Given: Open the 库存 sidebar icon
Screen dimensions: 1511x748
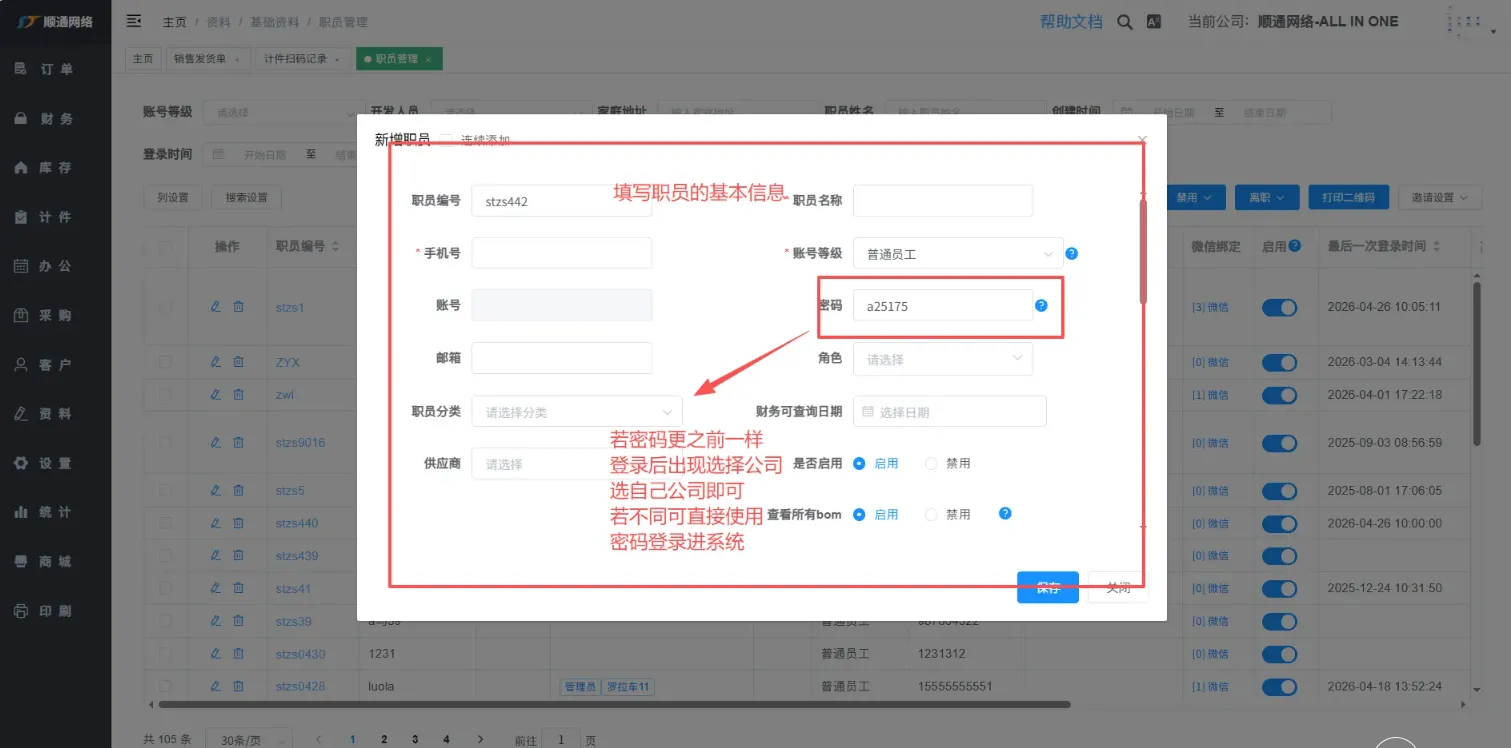Looking at the screenshot, I should [21, 168].
